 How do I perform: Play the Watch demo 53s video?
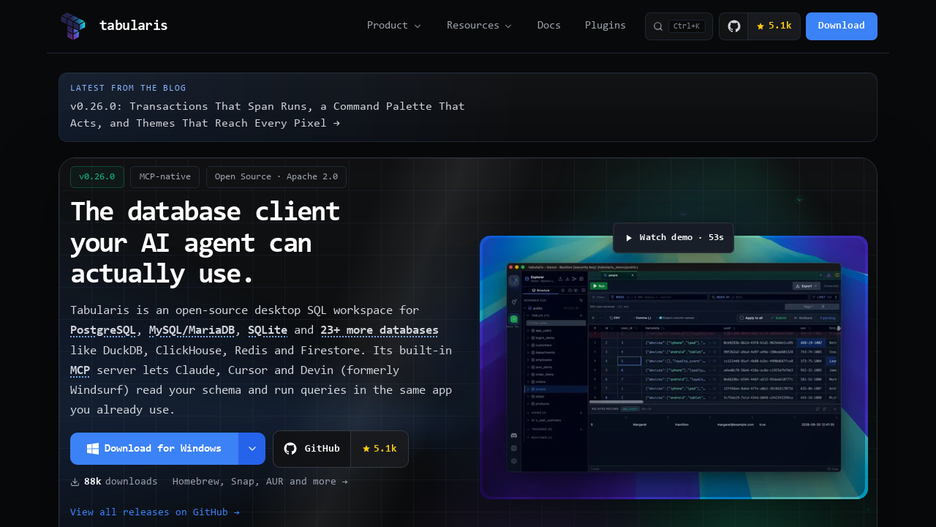[673, 238]
